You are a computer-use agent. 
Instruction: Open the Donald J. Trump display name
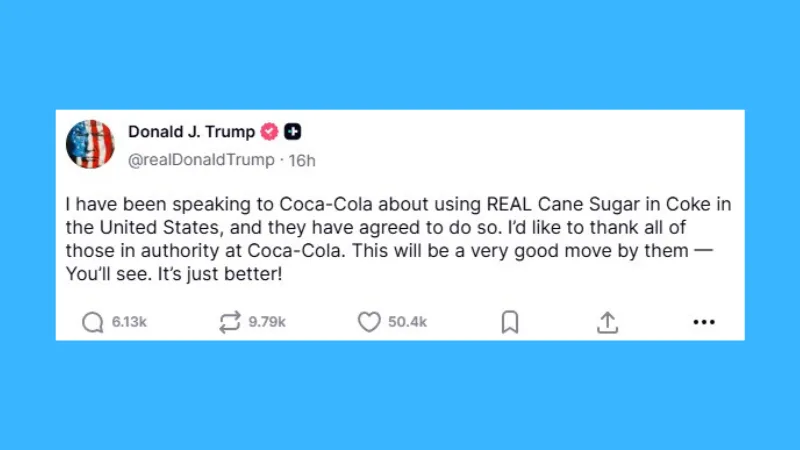191,132
